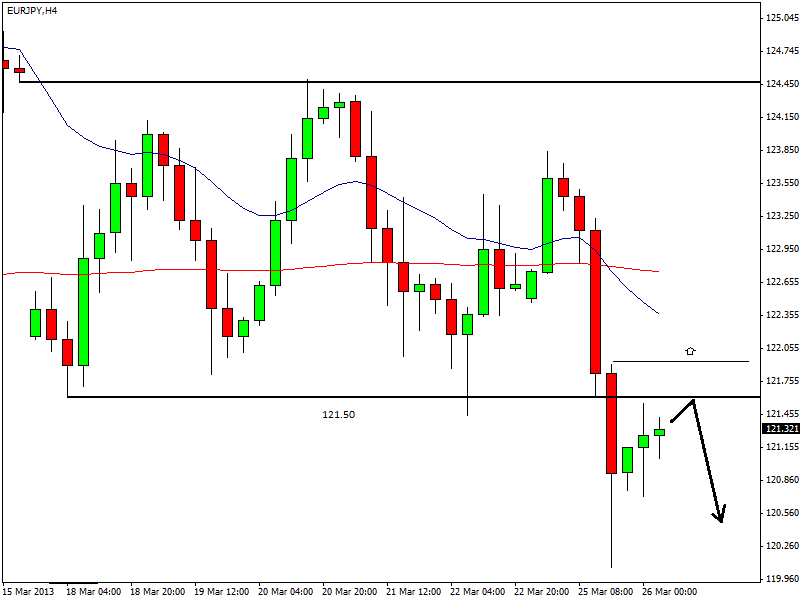Click the 15 Mar 2013 date label
The image size is (800, 600).
(x=30, y=591)
